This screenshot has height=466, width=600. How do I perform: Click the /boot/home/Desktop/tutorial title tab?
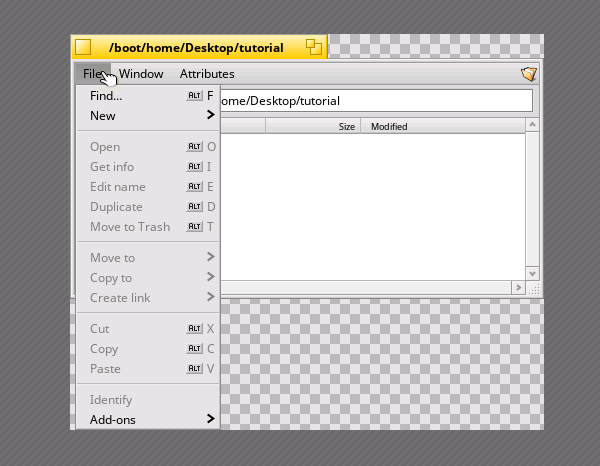[195, 47]
